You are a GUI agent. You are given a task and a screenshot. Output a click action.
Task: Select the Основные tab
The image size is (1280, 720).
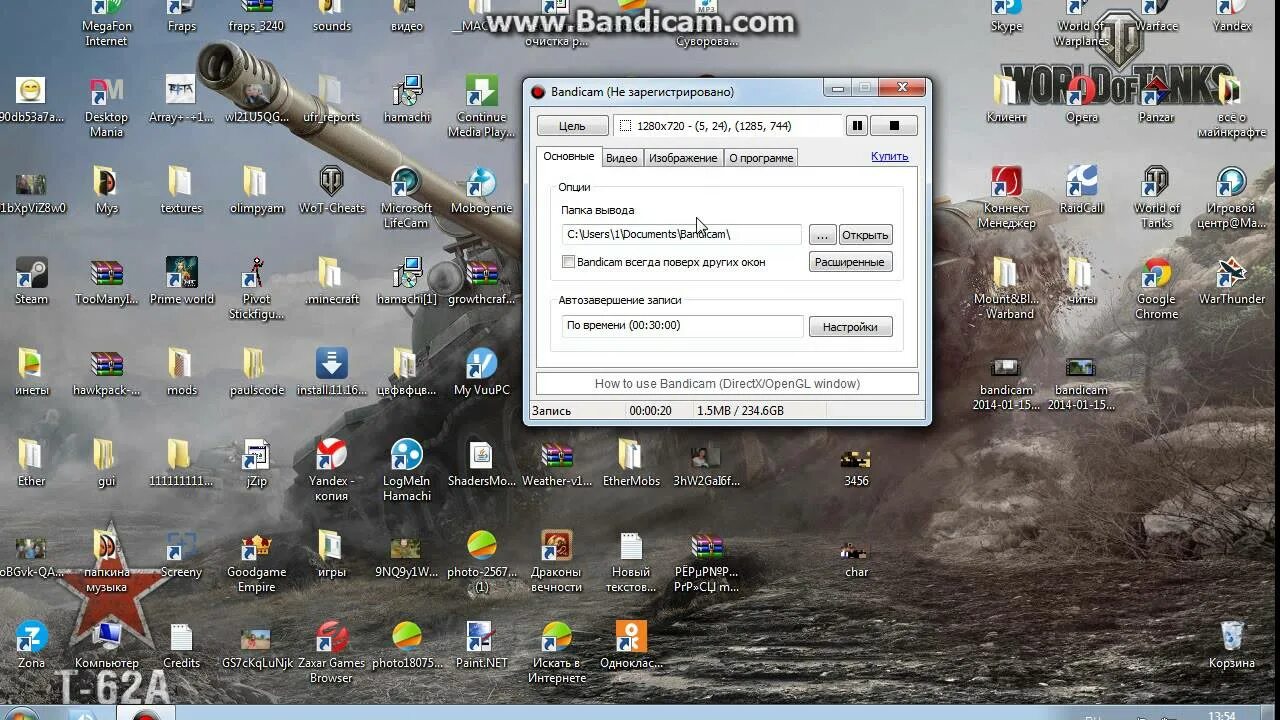[x=569, y=156]
